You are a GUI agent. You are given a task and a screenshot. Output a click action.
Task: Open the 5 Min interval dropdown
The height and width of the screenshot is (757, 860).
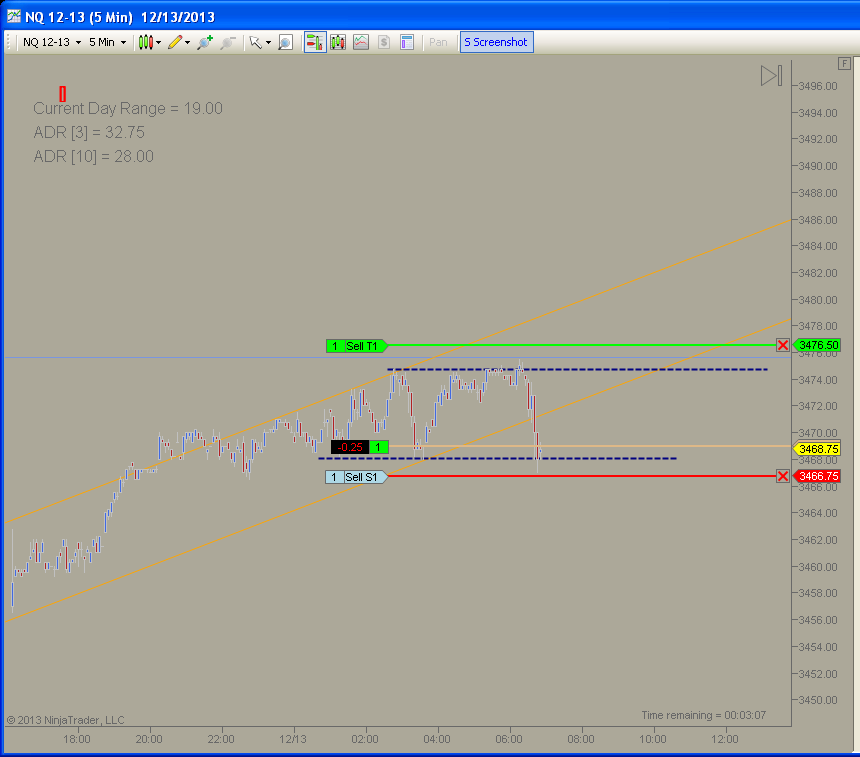[108, 42]
